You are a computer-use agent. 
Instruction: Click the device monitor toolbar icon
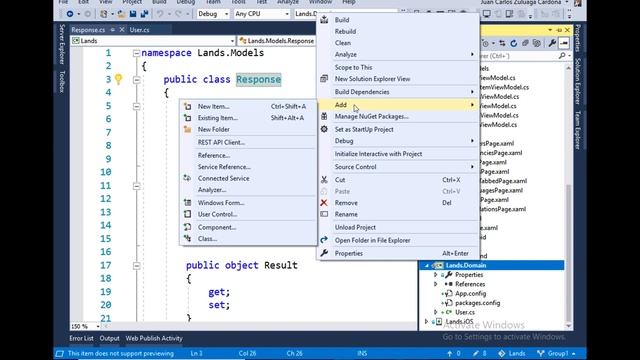tap(487, 14)
